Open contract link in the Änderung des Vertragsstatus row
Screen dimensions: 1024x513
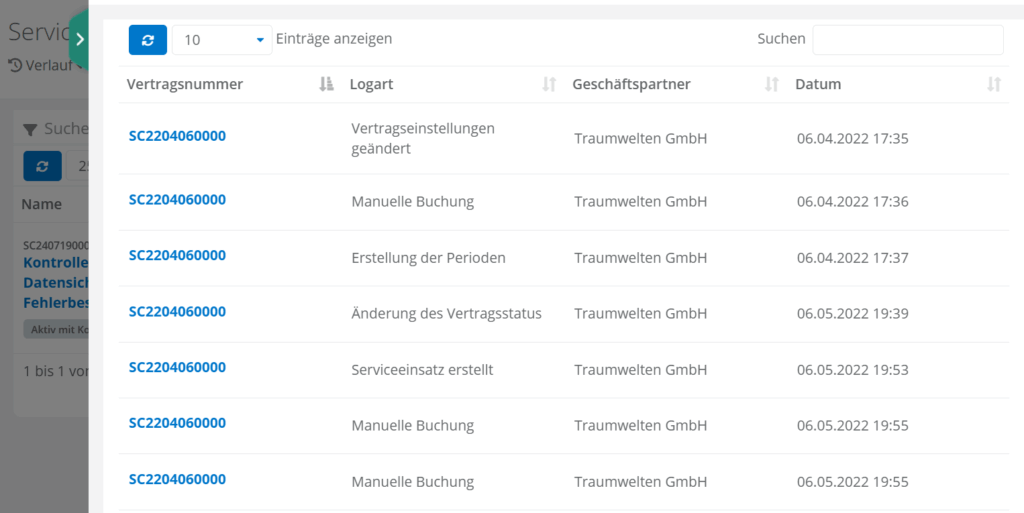177,312
